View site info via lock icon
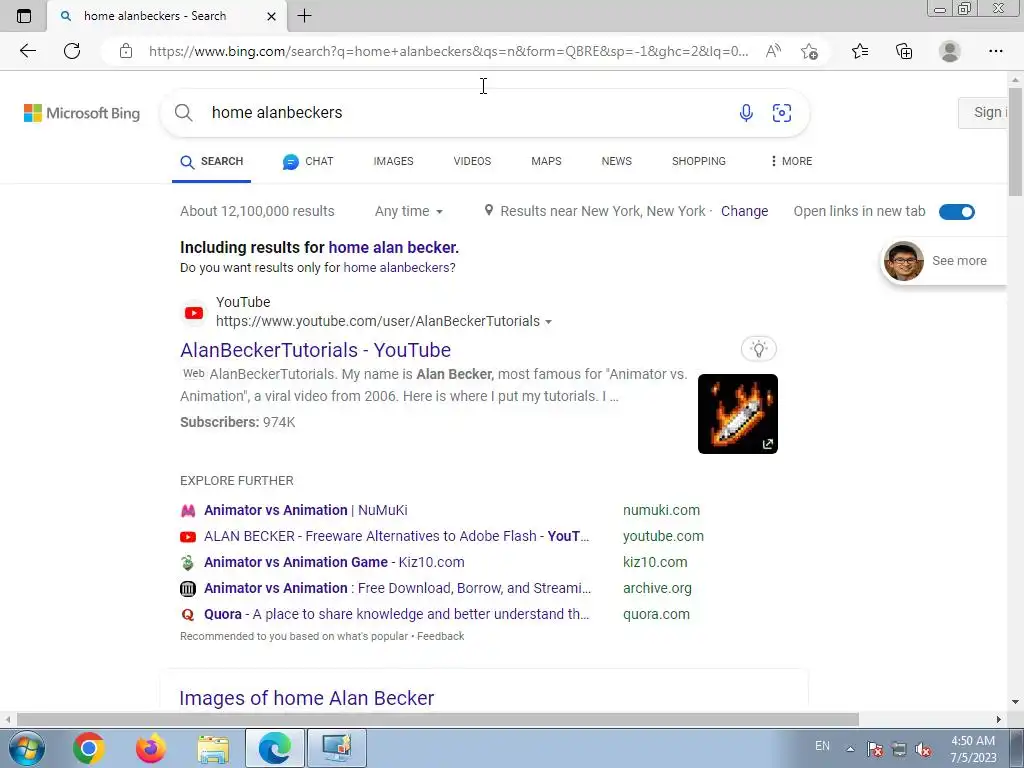The width and height of the screenshot is (1024, 768). 126,51
